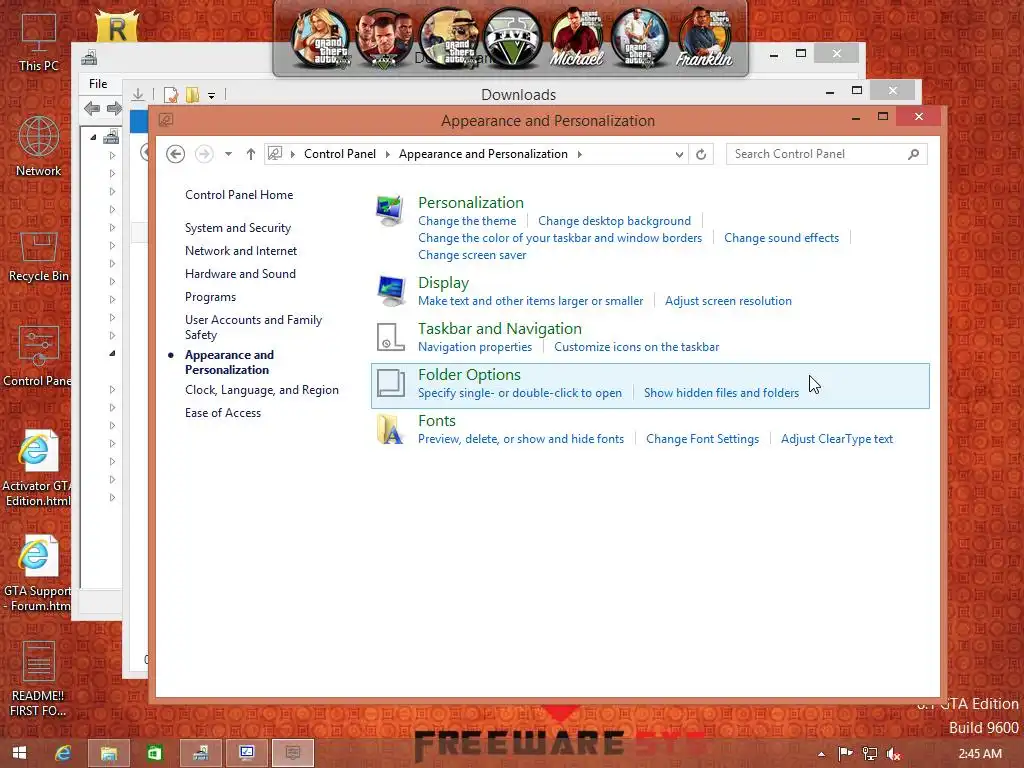1024x768 pixels.
Task: Go back in Control Panel
Action: 175,154
